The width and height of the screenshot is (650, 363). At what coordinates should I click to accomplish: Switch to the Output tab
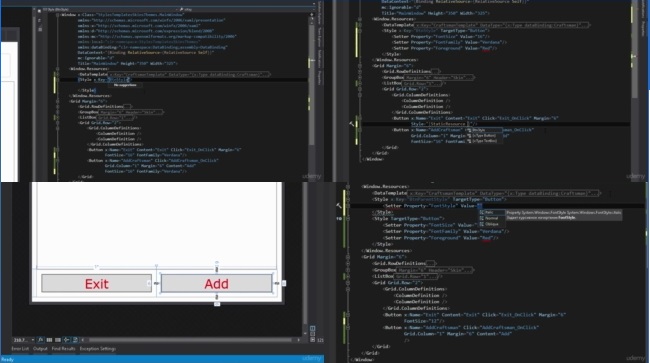pos(40,349)
